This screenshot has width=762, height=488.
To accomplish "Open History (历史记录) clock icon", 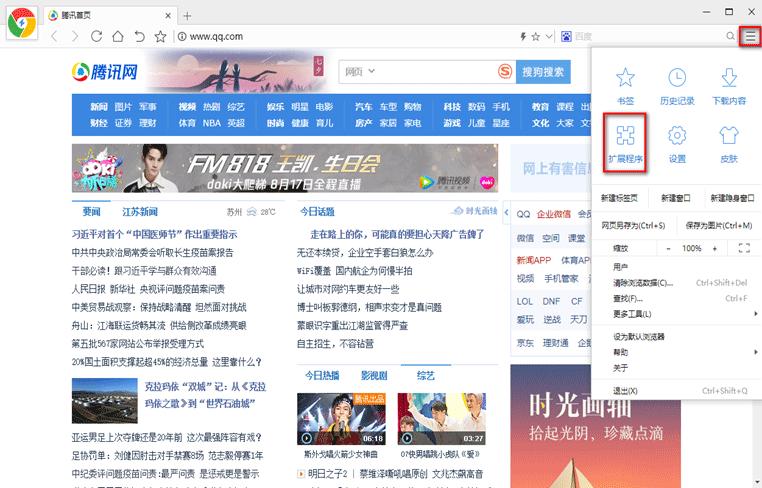I will [677, 78].
